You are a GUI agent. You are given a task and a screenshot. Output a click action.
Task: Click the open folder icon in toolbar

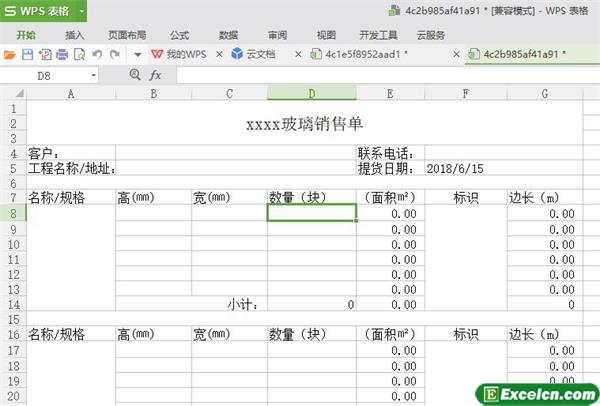coord(9,55)
